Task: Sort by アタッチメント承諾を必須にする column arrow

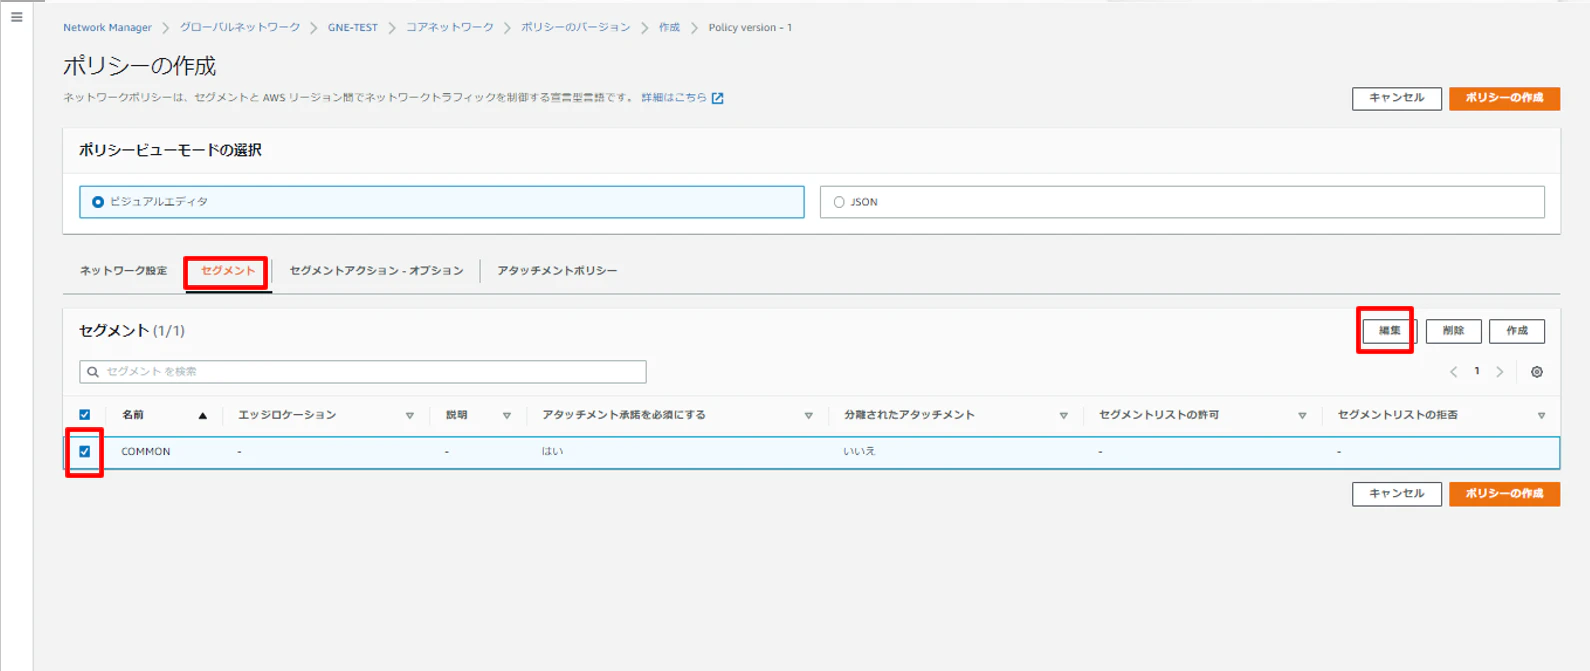Action: (x=809, y=416)
